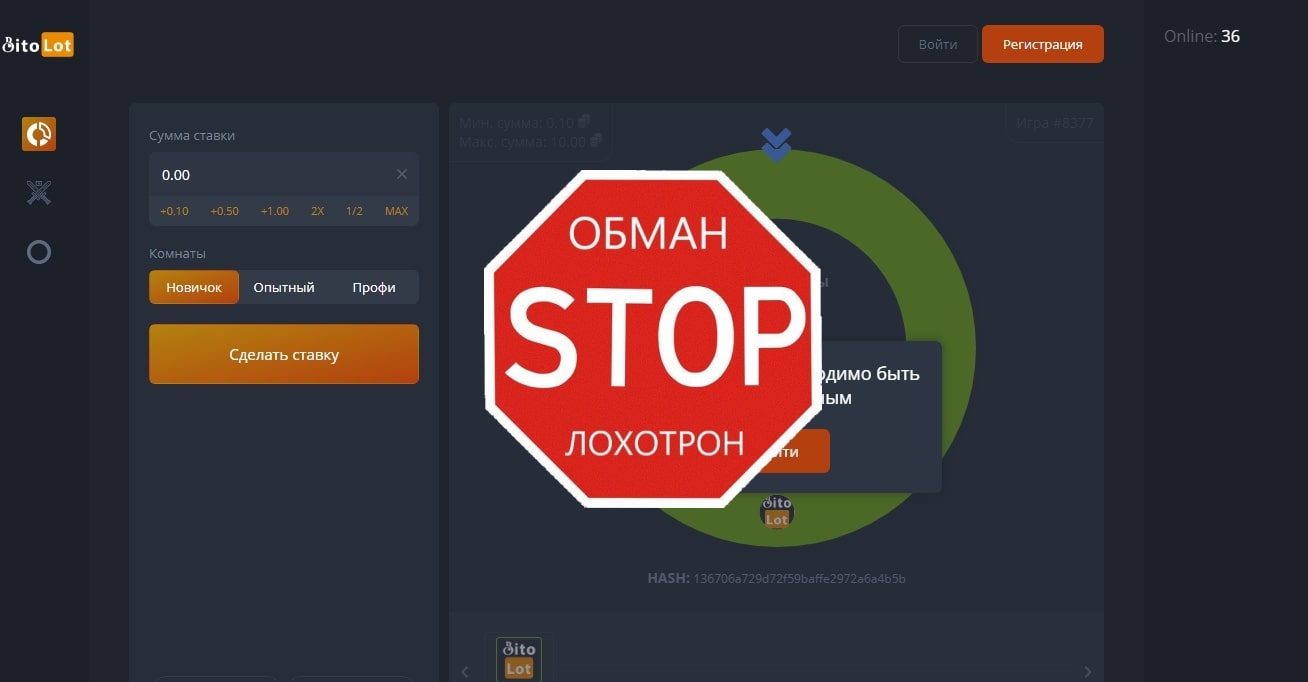Click the BitoLot logo in the corner
The width and height of the screenshot is (1308, 682).
coord(37,44)
